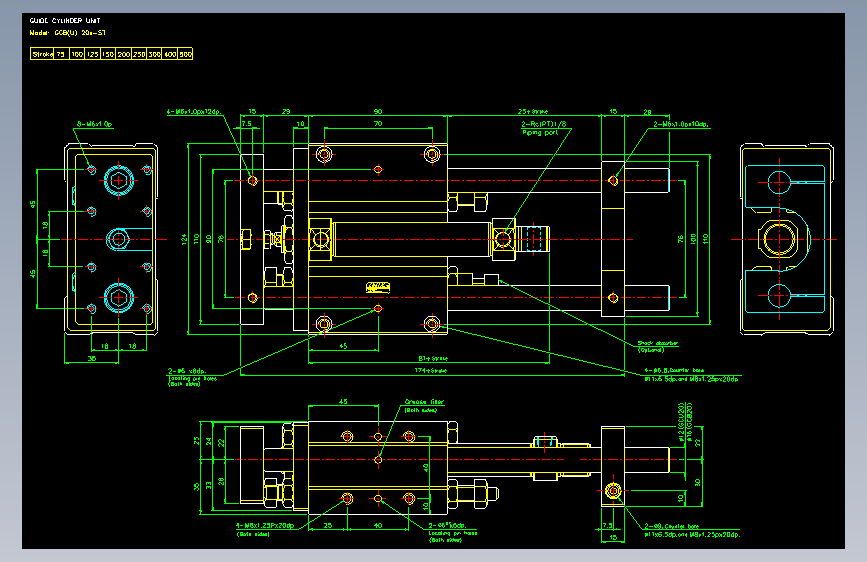Select the Piping port label
Viewport: 867px width, 562px height.
pos(540,133)
